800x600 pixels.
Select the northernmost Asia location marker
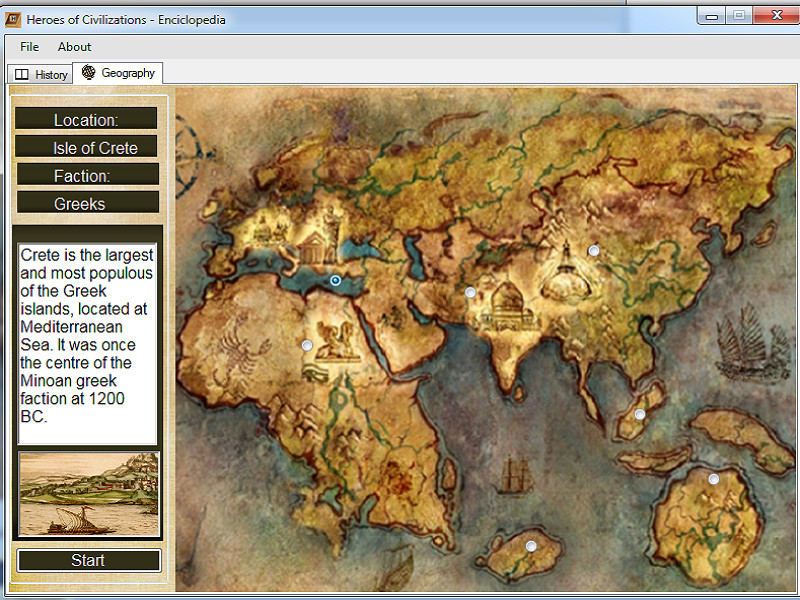(594, 250)
